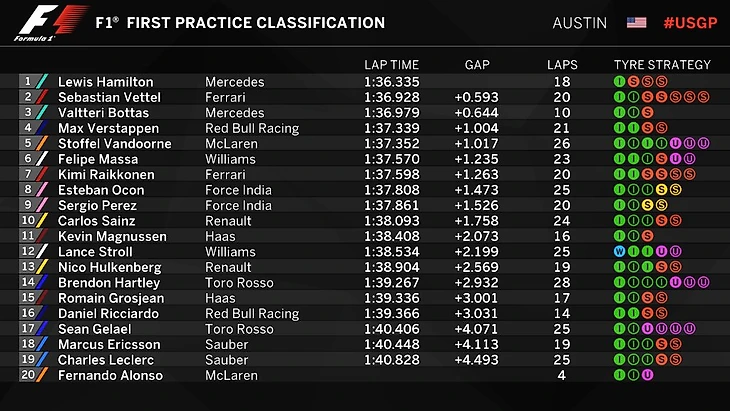Image resolution: width=730 pixels, height=411 pixels.
Task: Click the United States flag icon
Action: click(636, 22)
